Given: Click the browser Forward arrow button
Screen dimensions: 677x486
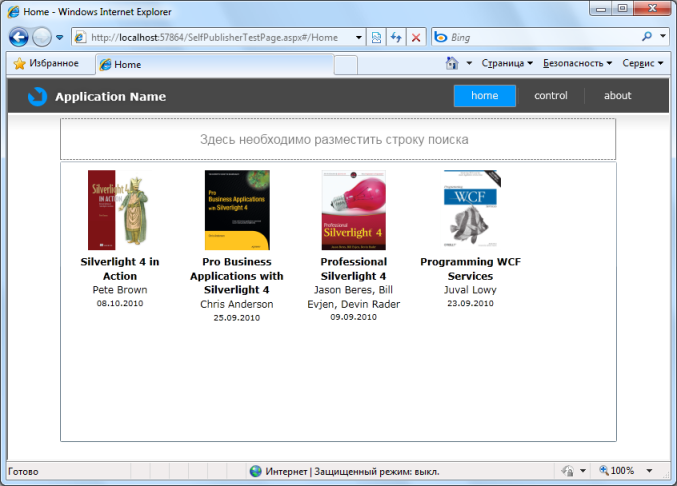Looking at the screenshot, I should coord(42,38).
